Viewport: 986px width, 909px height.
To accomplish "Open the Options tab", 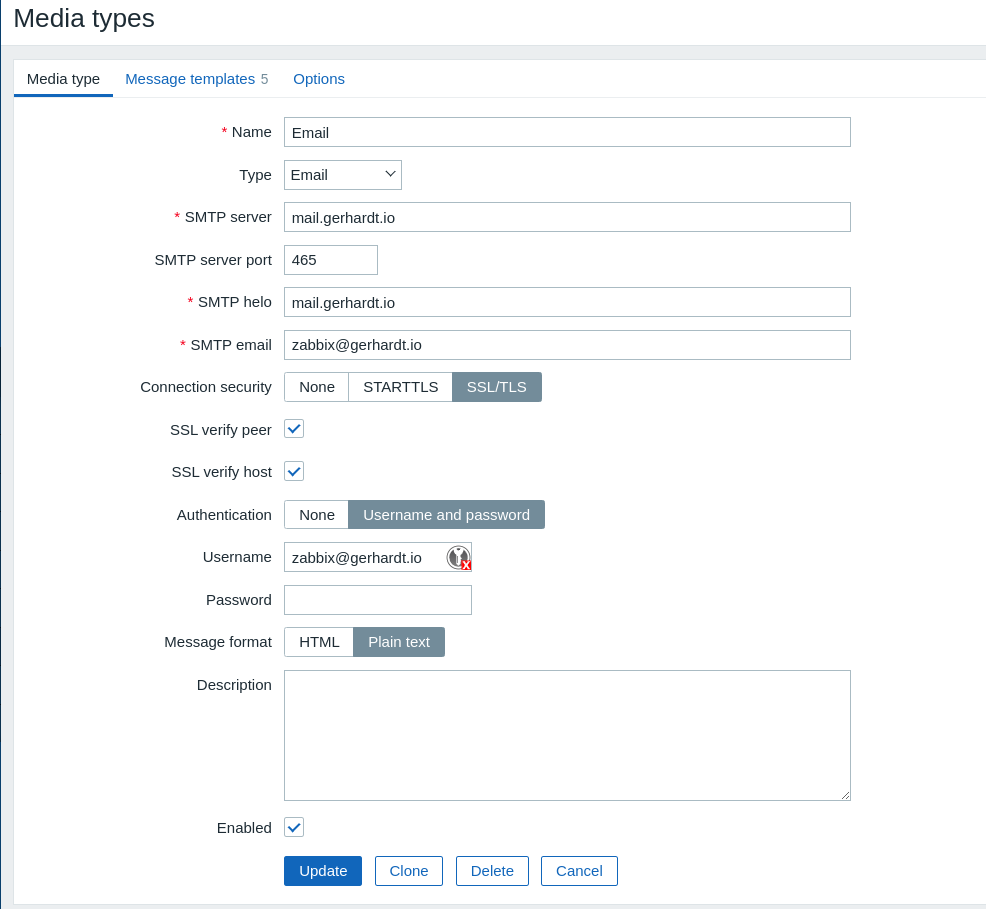I will click(319, 79).
